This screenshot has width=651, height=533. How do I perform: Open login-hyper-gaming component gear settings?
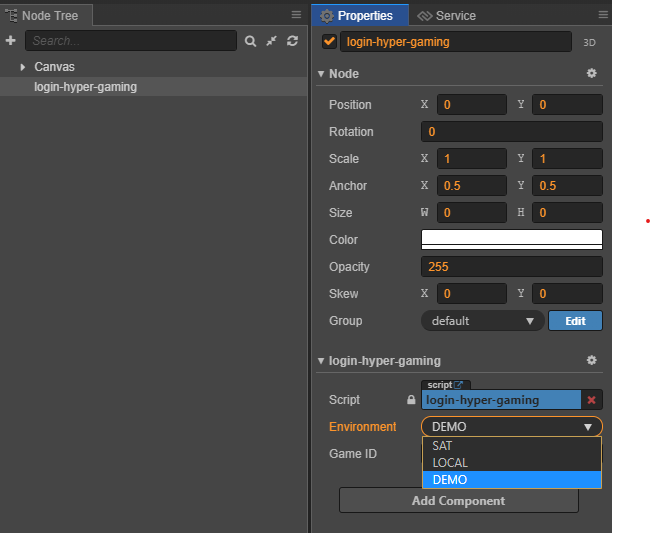click(591, 360)
